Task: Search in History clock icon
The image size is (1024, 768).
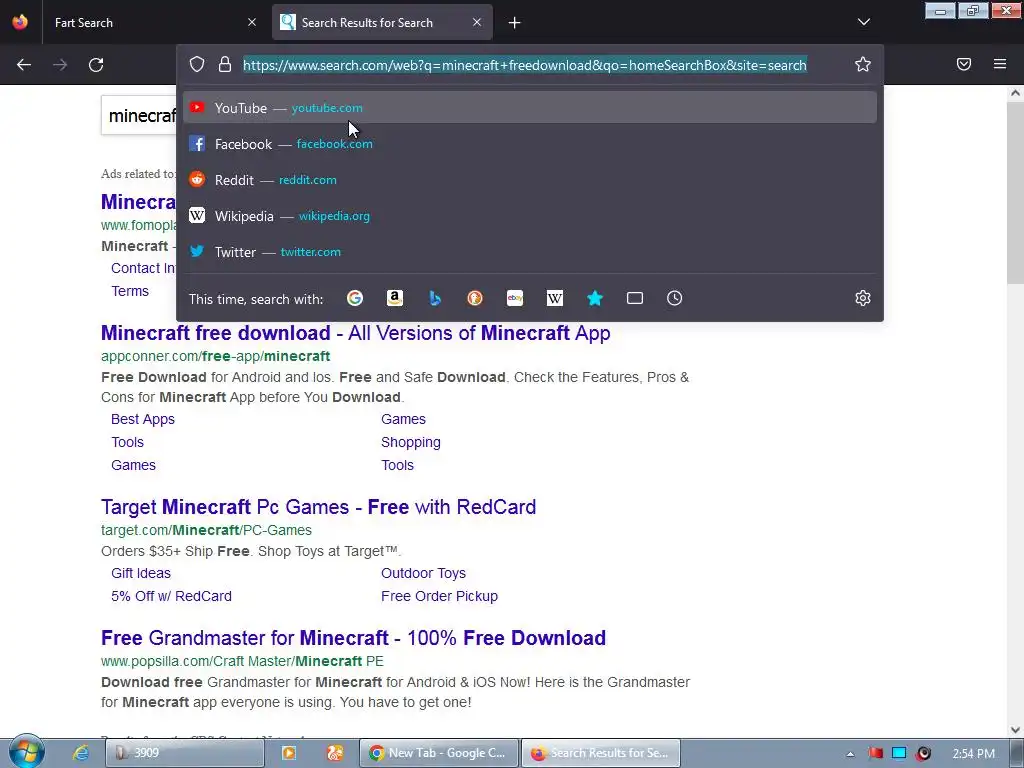Action: tap(675, 298)
